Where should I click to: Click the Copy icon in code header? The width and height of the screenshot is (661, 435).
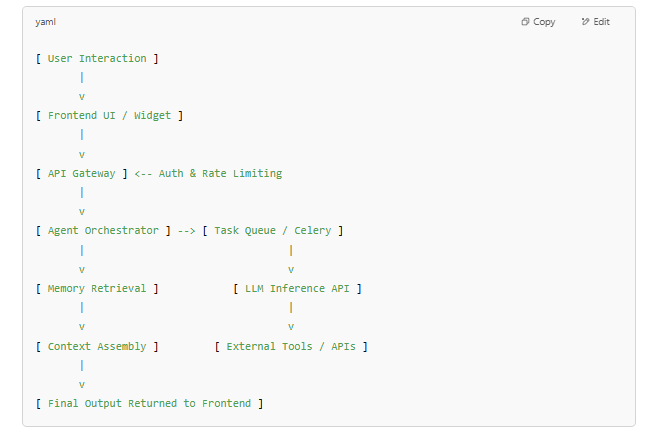525,21
